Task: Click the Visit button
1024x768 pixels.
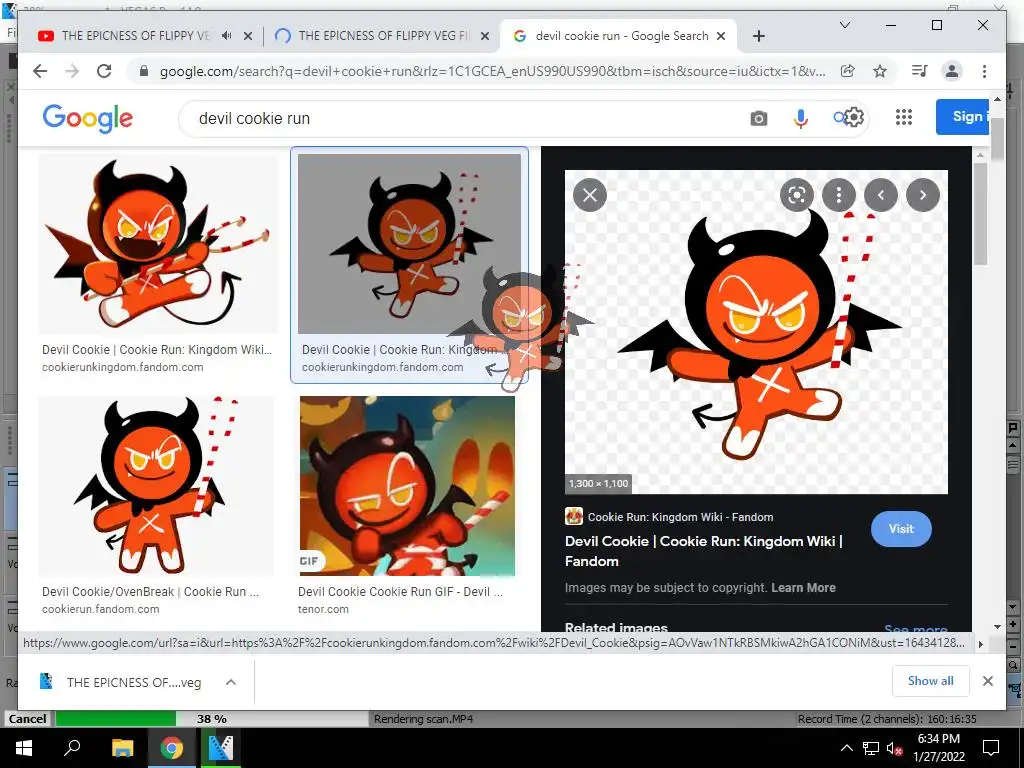Action: coord(901,529)
